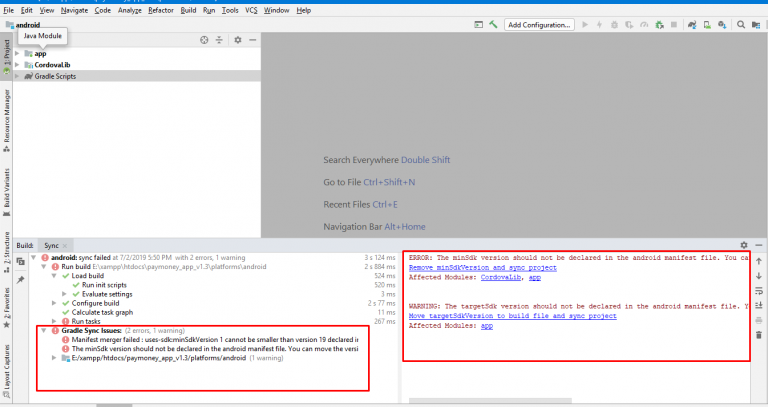Click the green hammer Make Project icon

491,24
